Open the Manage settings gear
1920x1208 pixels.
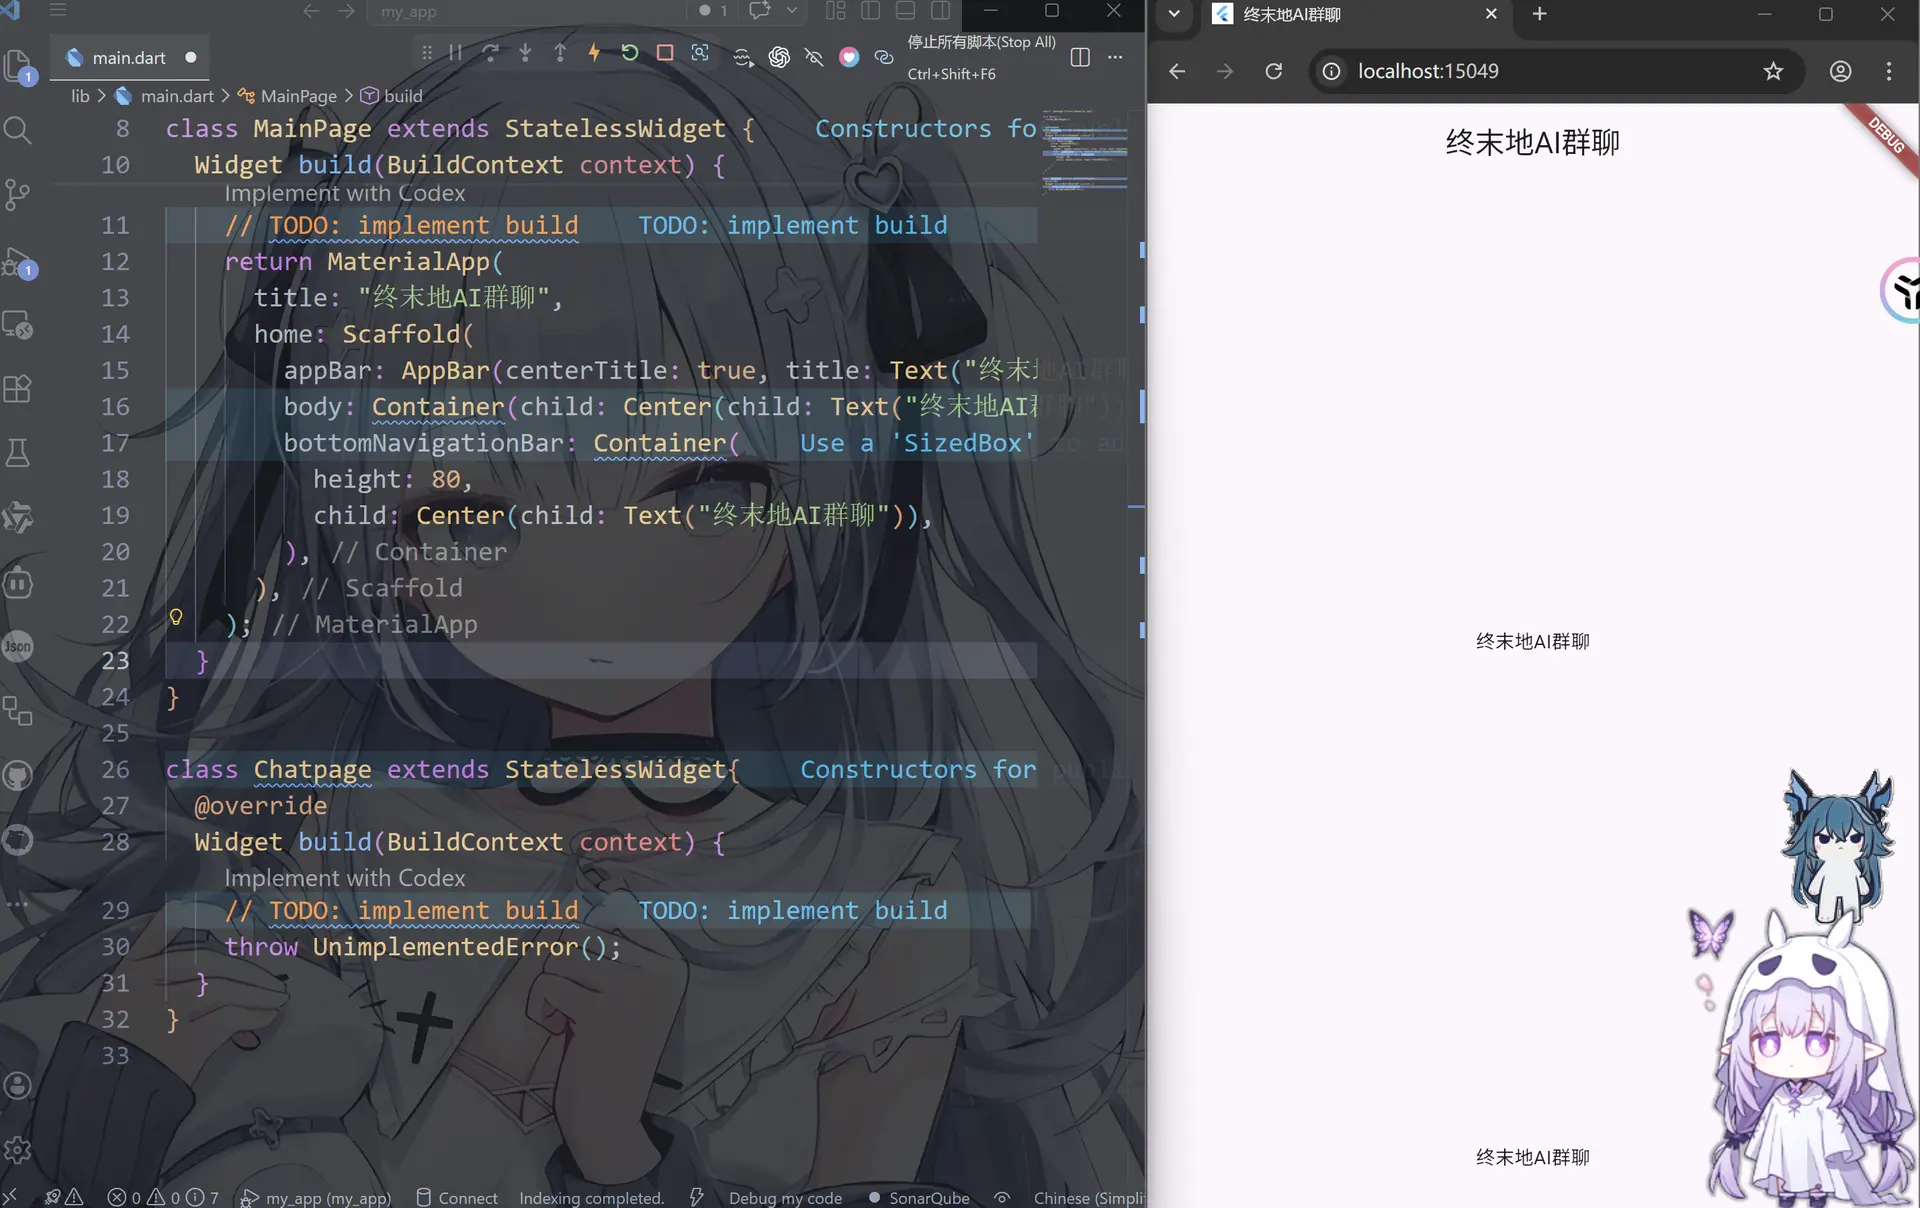18,1149
